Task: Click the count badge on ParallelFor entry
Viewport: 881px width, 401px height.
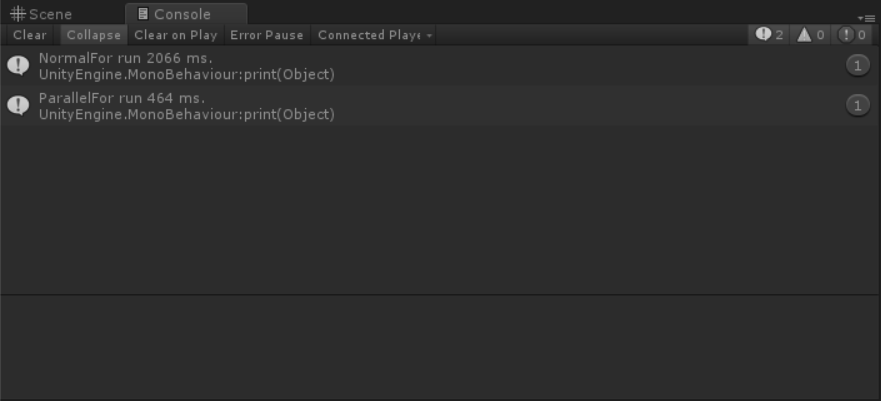Action: (857, 106)
